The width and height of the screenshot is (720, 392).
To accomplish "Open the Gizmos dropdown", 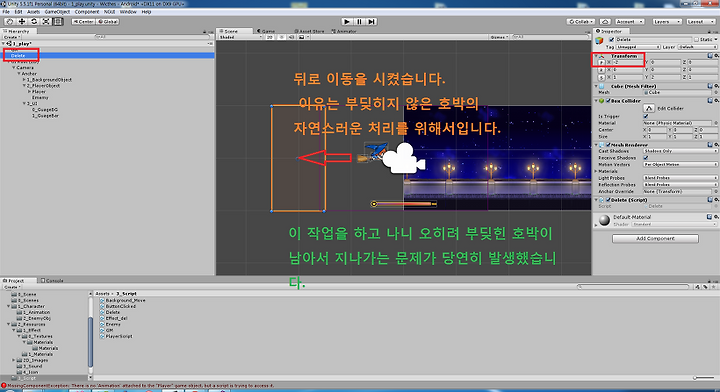I will click(499, 37).
